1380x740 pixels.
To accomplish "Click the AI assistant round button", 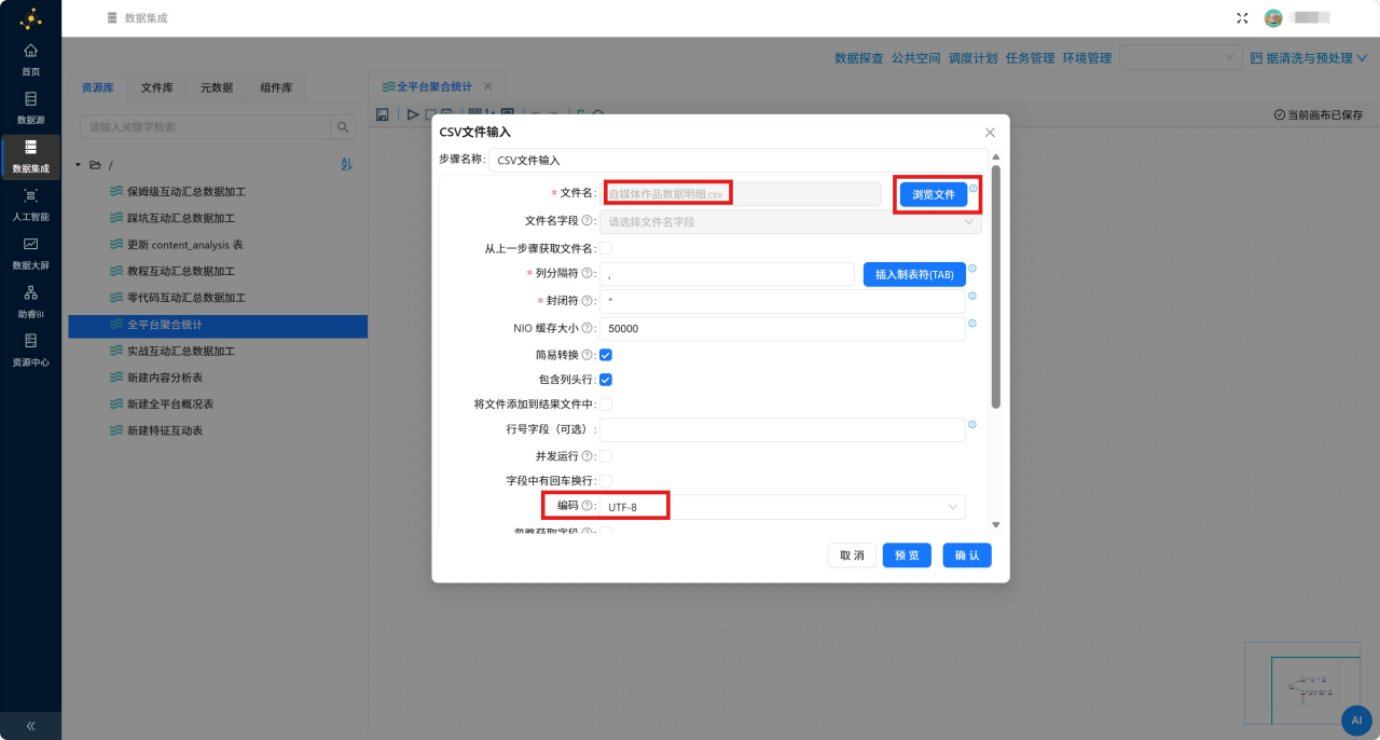I will 1356,720.
